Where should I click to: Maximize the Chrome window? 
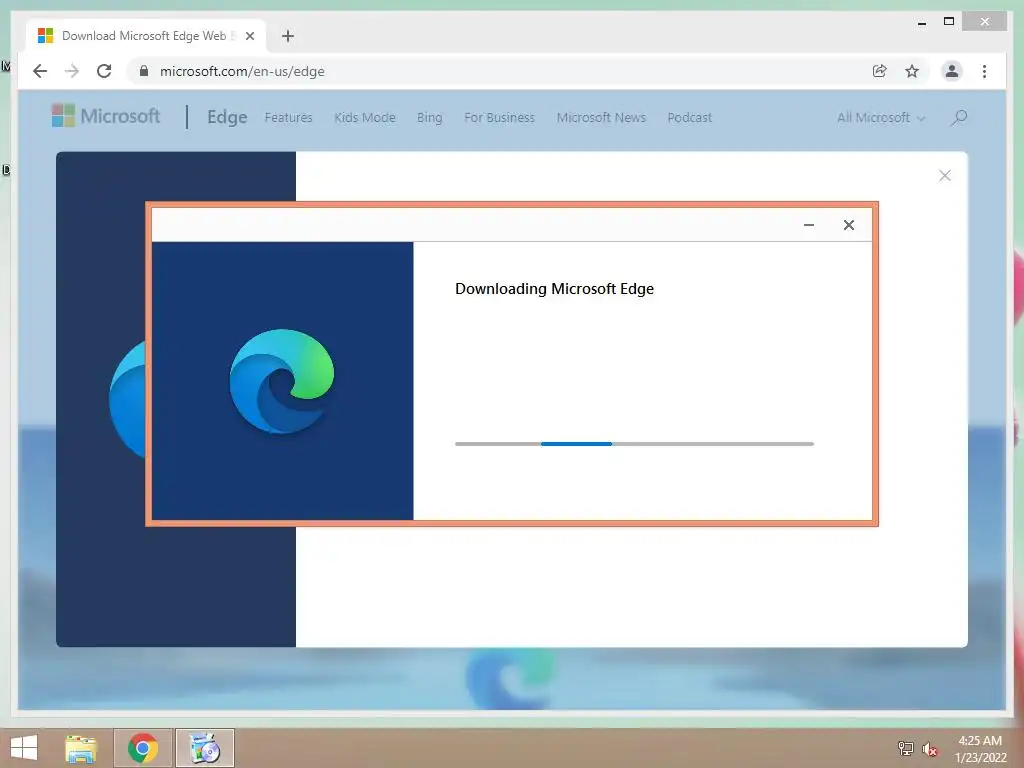coord(949,22)
